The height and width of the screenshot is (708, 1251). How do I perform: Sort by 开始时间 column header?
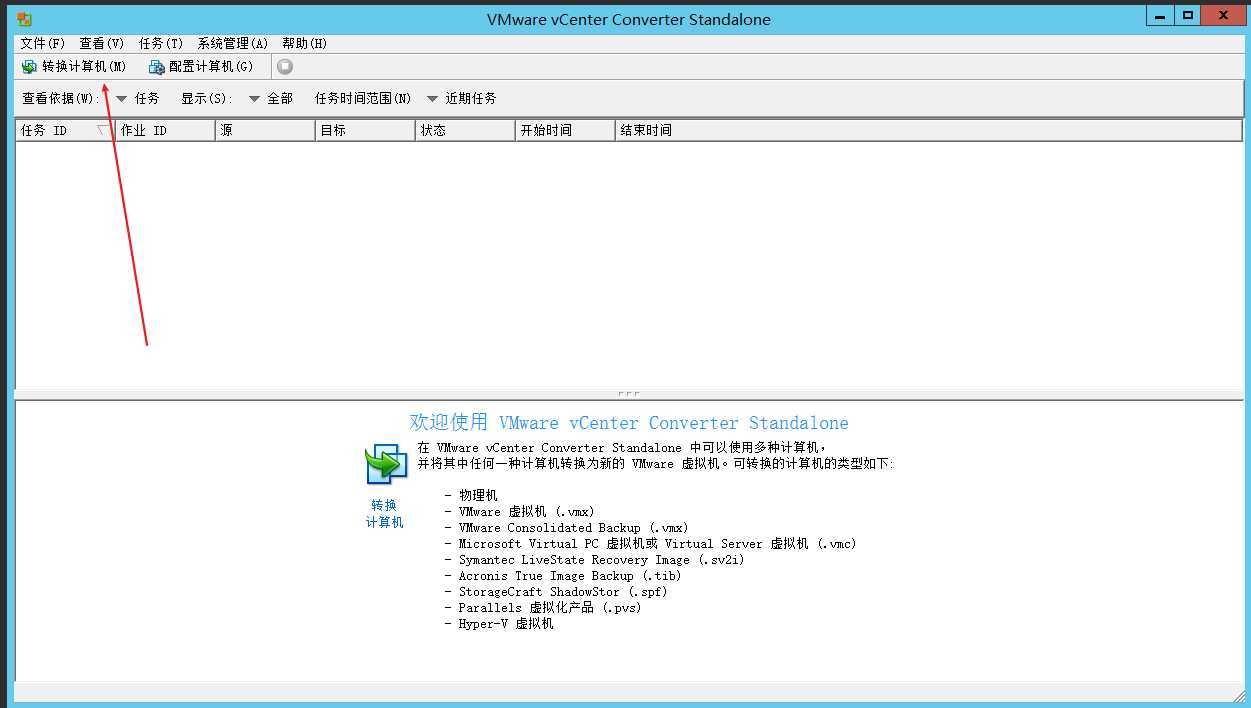pos(565,131)
